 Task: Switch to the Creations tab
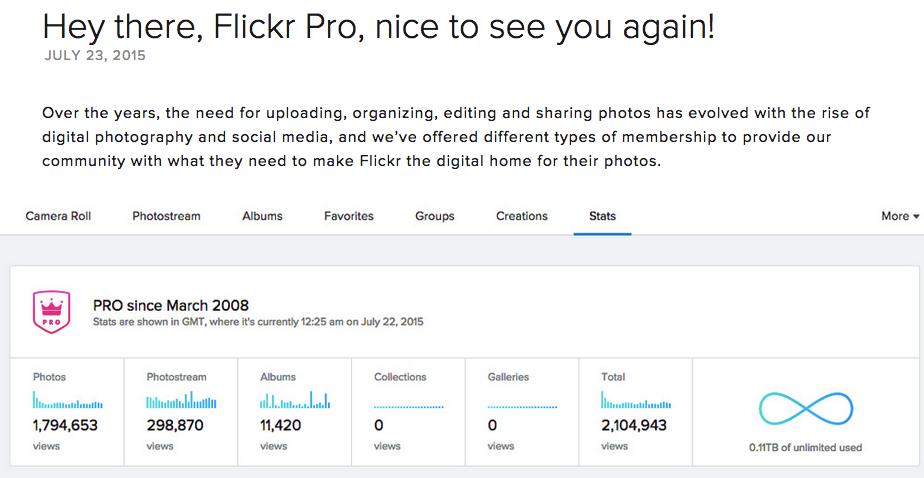522,216
